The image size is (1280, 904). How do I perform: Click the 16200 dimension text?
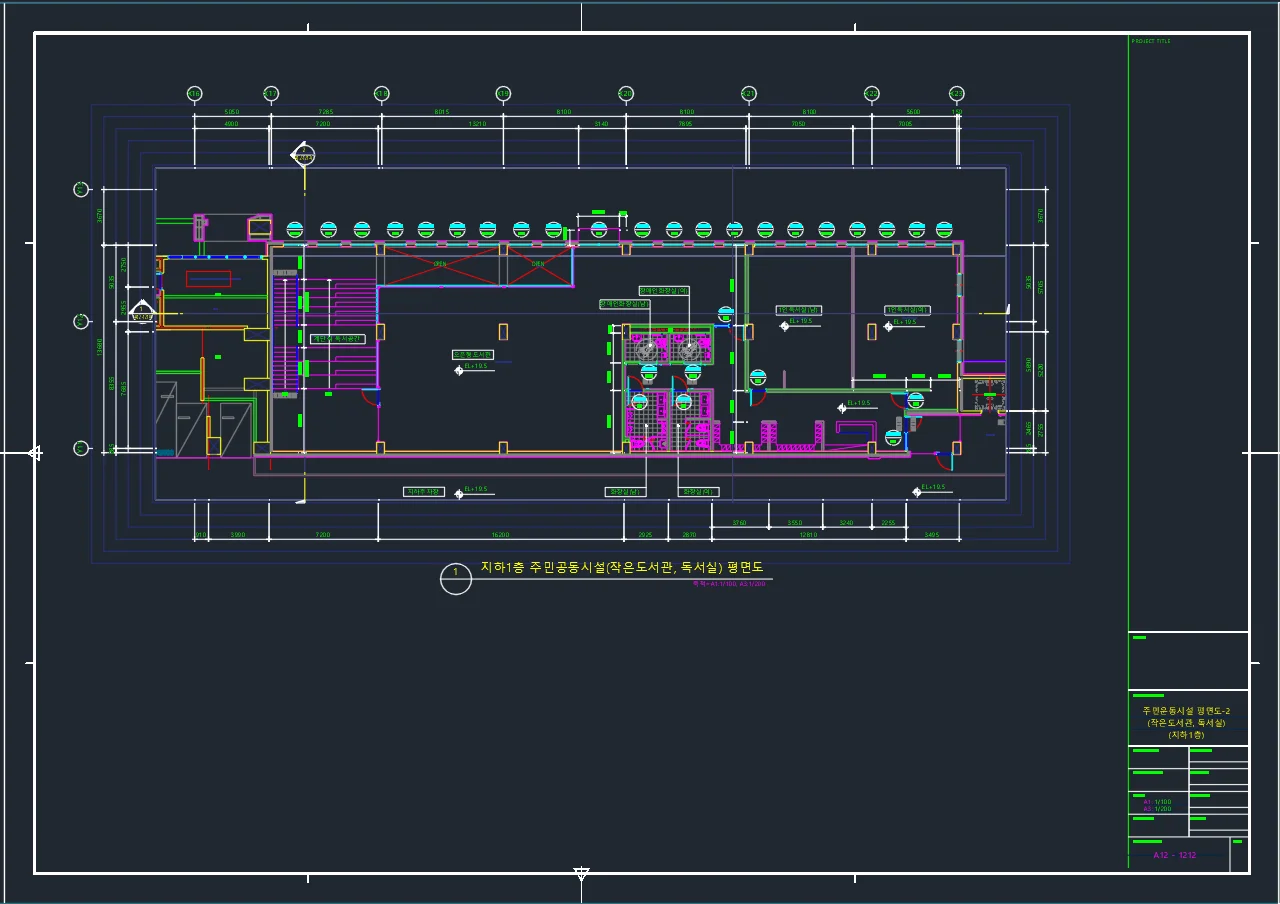[x=500, y=536]
